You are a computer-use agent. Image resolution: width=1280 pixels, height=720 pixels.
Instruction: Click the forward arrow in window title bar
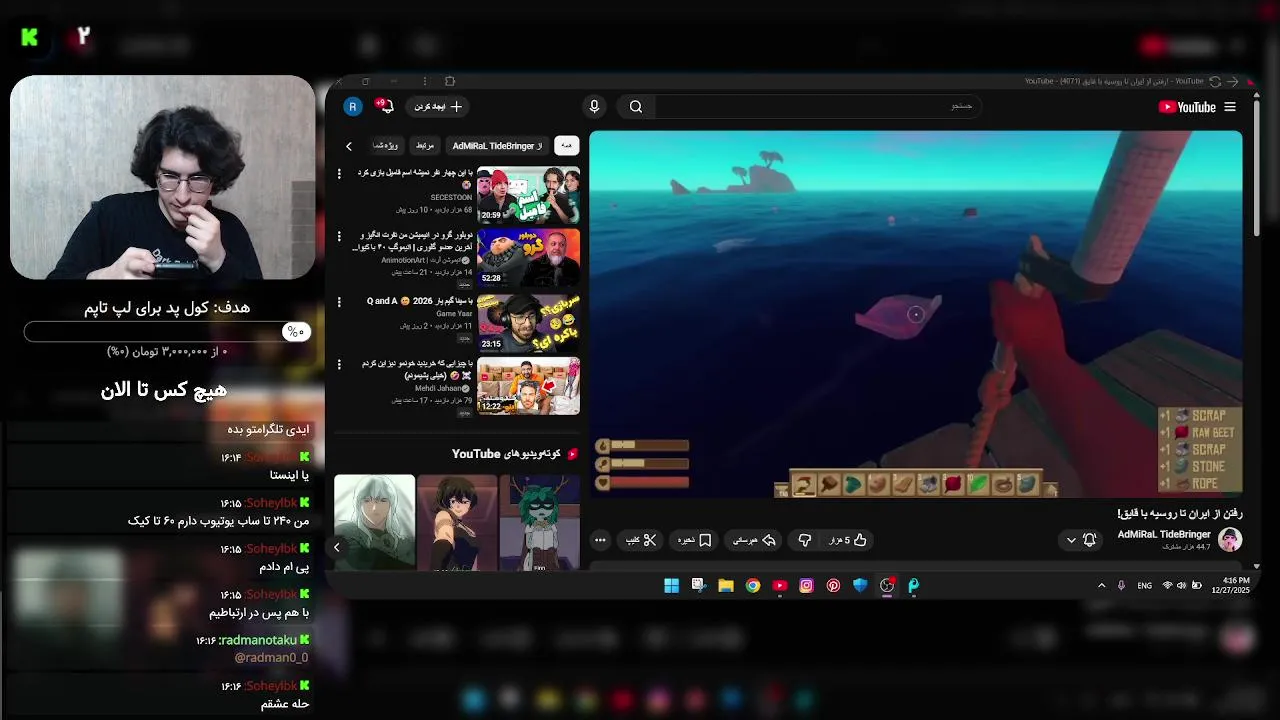coord(1233,81)
